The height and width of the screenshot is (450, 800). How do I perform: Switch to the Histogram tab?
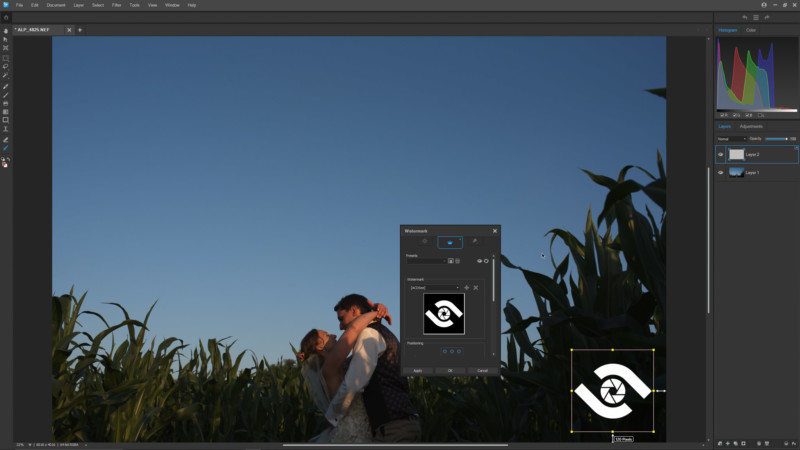pos(728,30)
